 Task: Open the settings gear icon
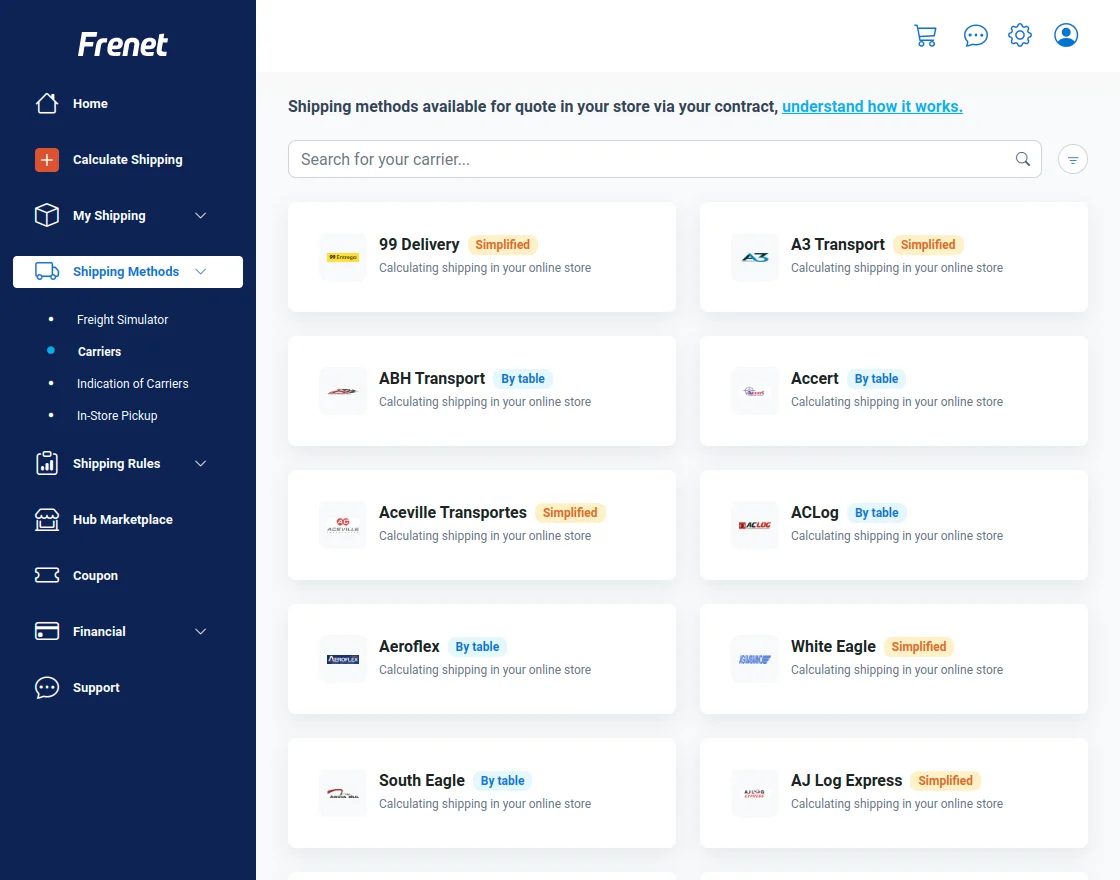tap(1020, 35)
